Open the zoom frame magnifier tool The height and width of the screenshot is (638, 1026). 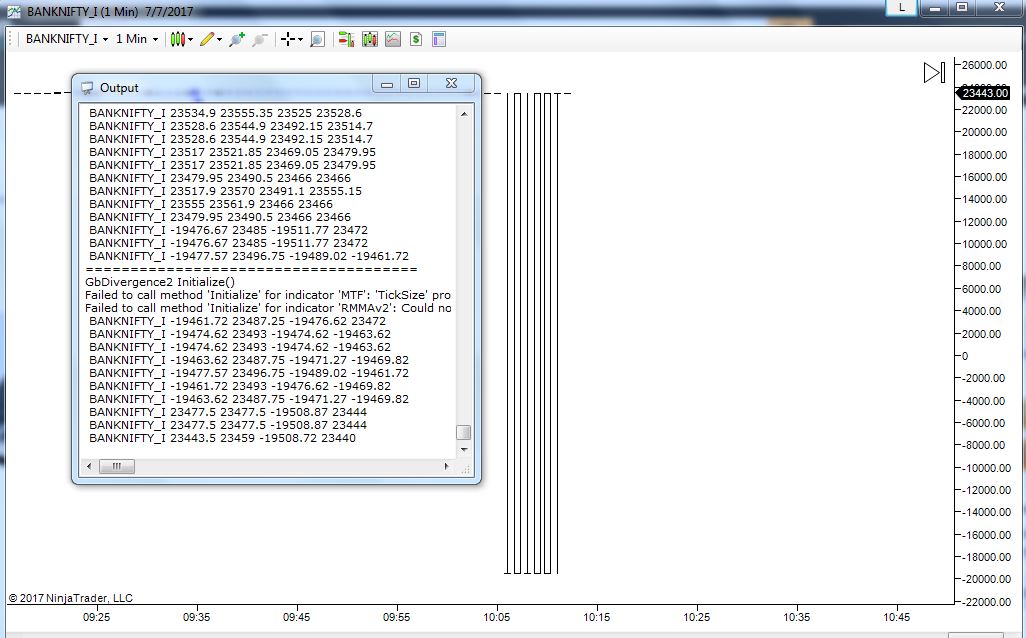(317, 39)
